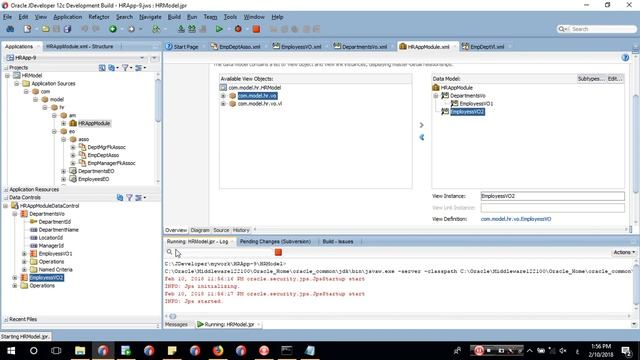Open the help icon in editor corner
The width and height of the screenshot is (640, 360).
coord(625,58)
